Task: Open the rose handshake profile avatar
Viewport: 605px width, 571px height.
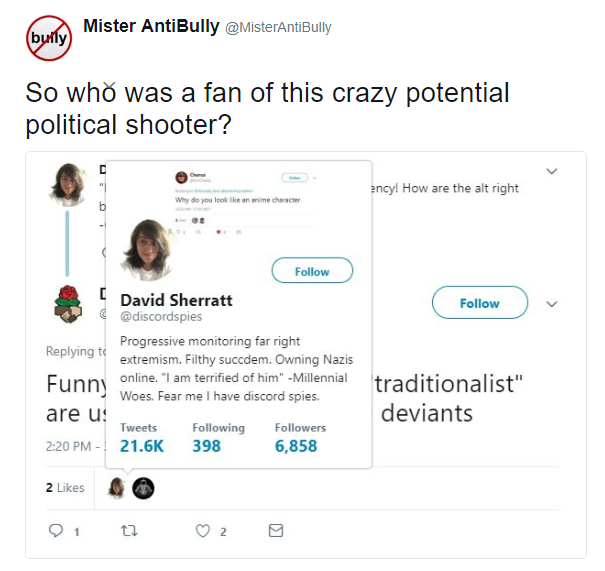Action: 68,304
